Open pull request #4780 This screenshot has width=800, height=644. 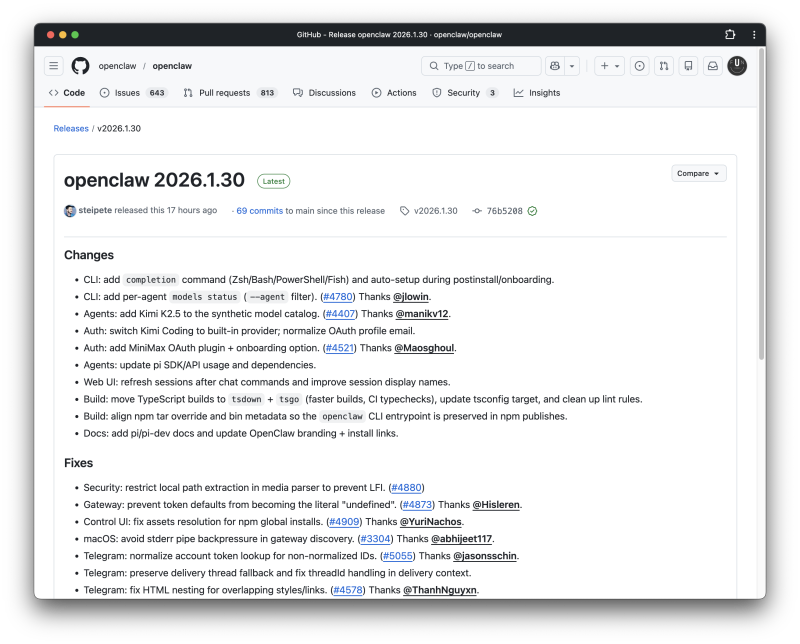(x=338, y=297)
